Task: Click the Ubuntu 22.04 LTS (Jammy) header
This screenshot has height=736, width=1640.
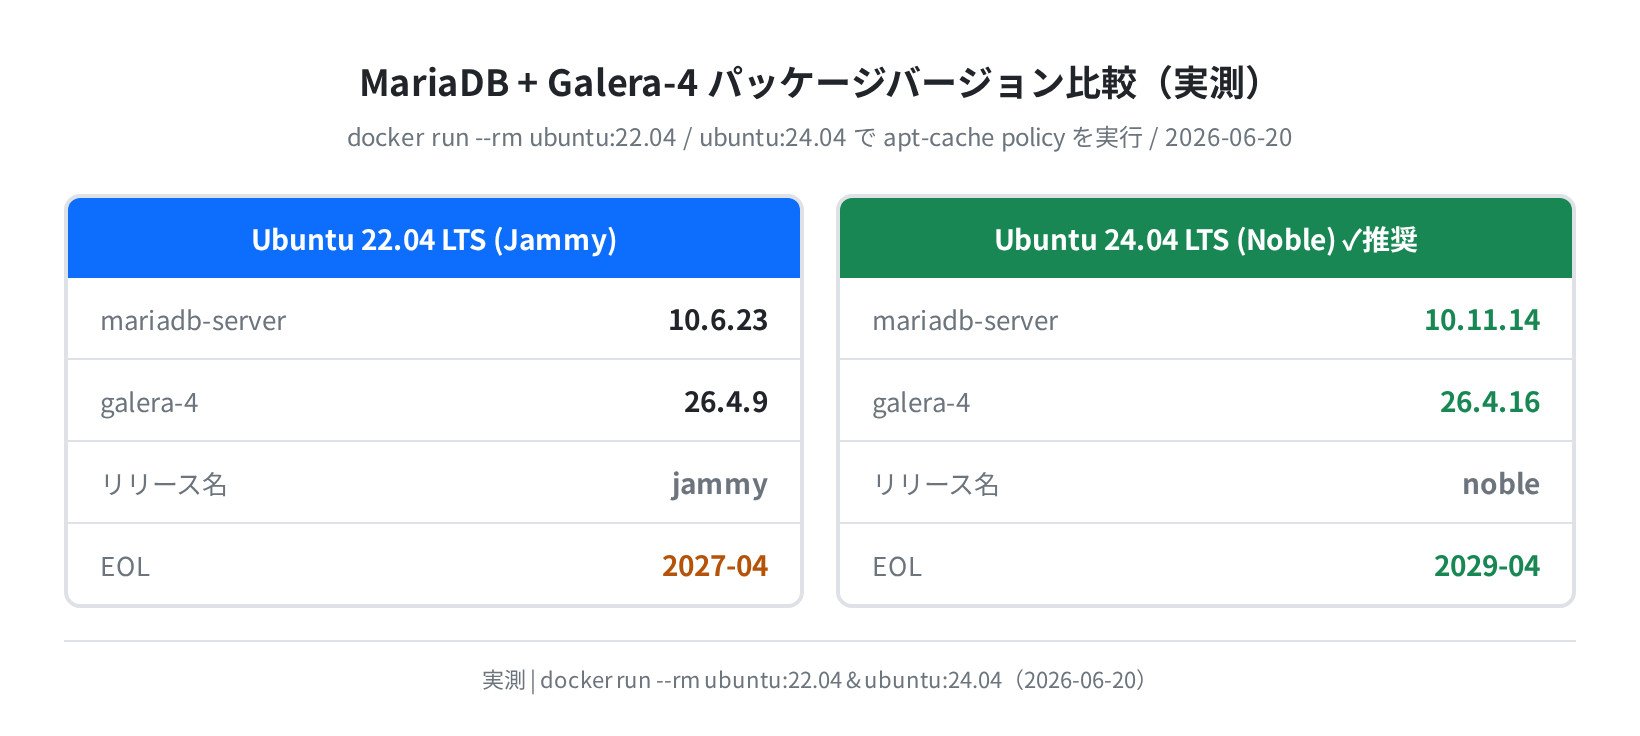Action: tap(434, 238)
